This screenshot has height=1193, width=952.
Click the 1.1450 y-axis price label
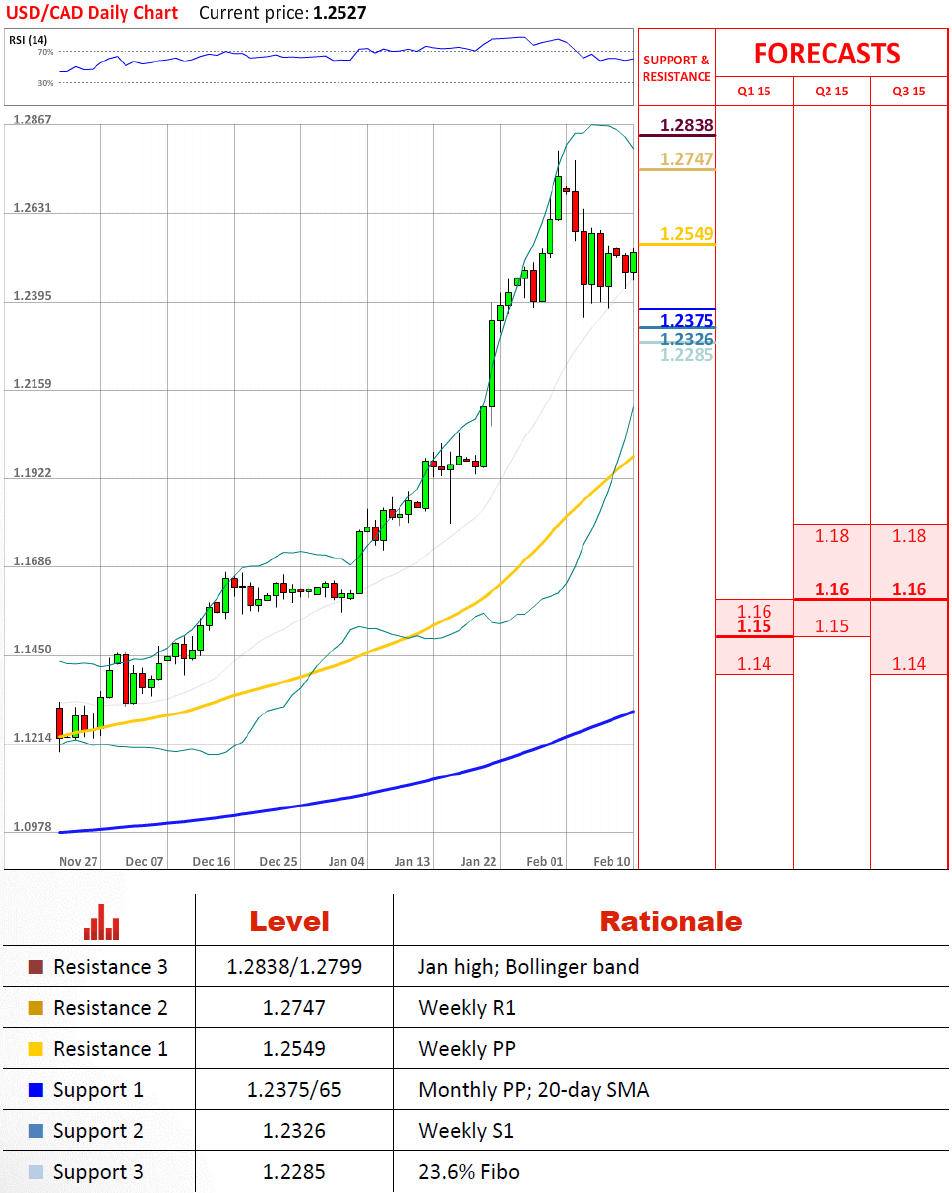pos(32,650)
